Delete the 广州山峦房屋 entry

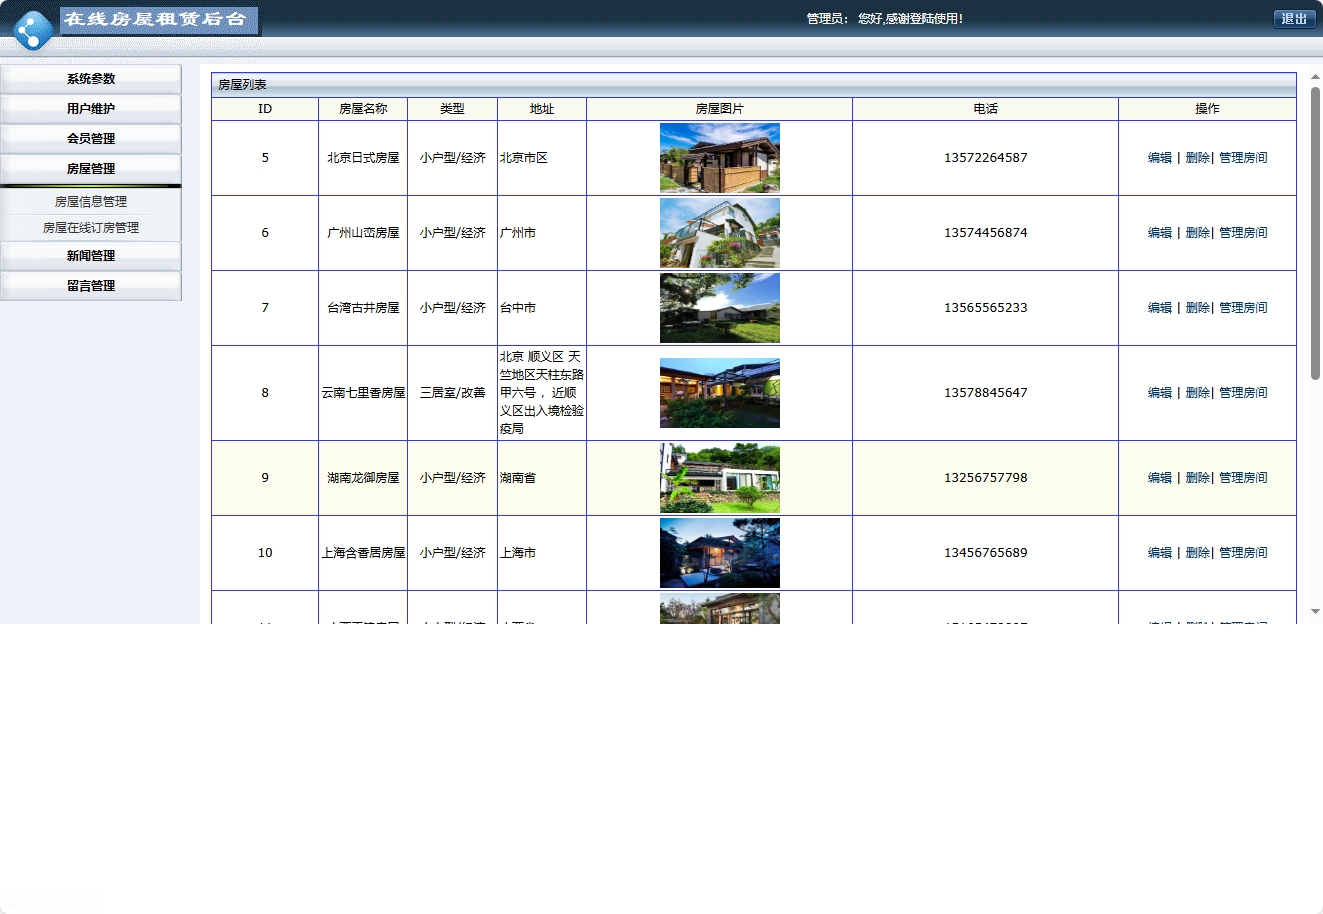pyautogui.click(x=1197, y=232)
